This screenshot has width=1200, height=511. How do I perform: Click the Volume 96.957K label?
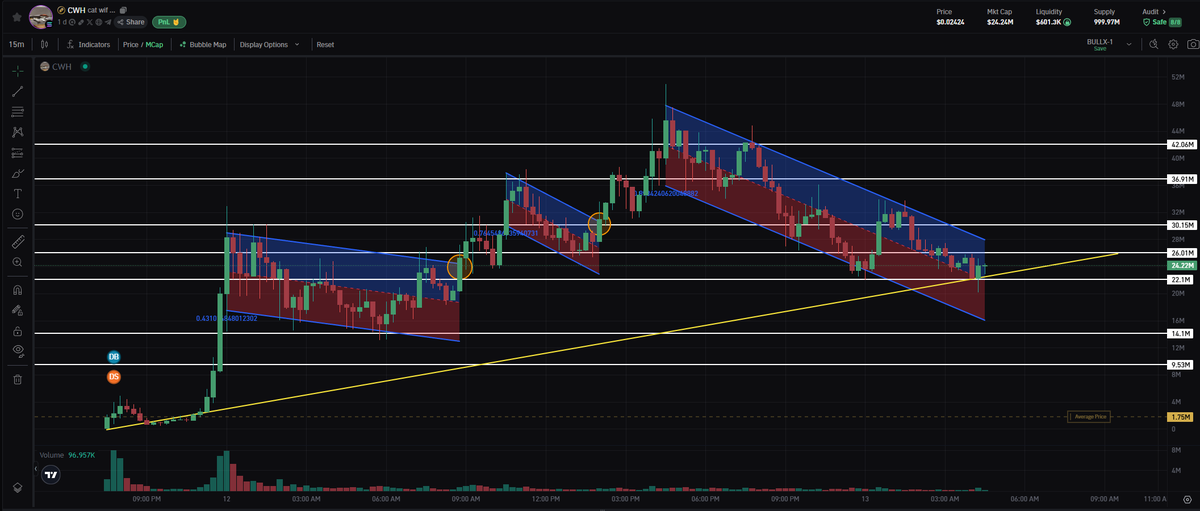(67, 454)
